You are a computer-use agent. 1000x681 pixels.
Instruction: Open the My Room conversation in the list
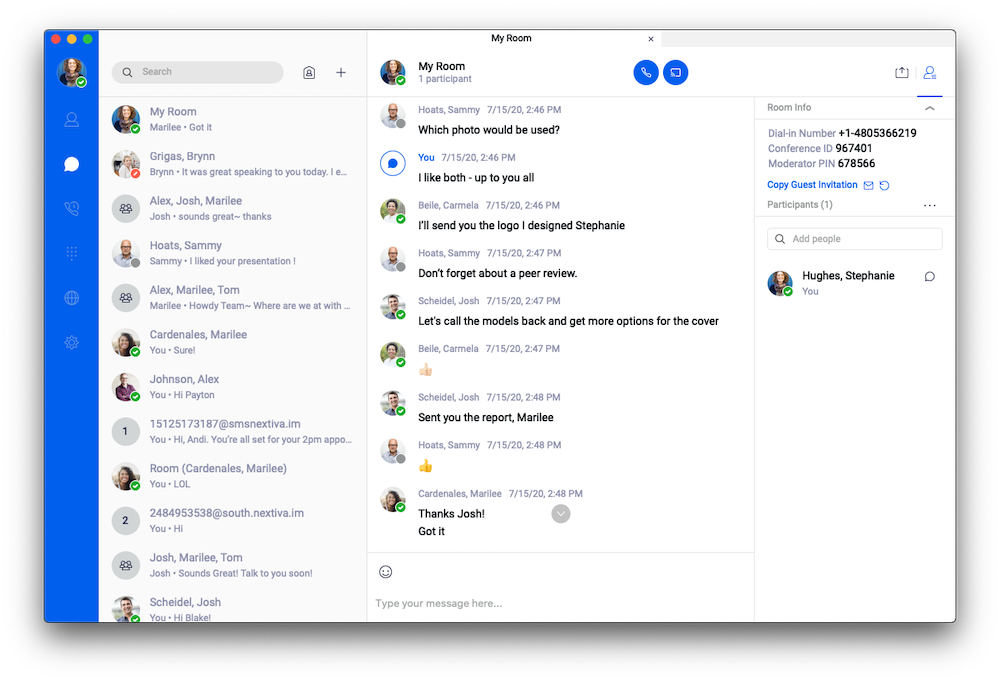point(233,119)
